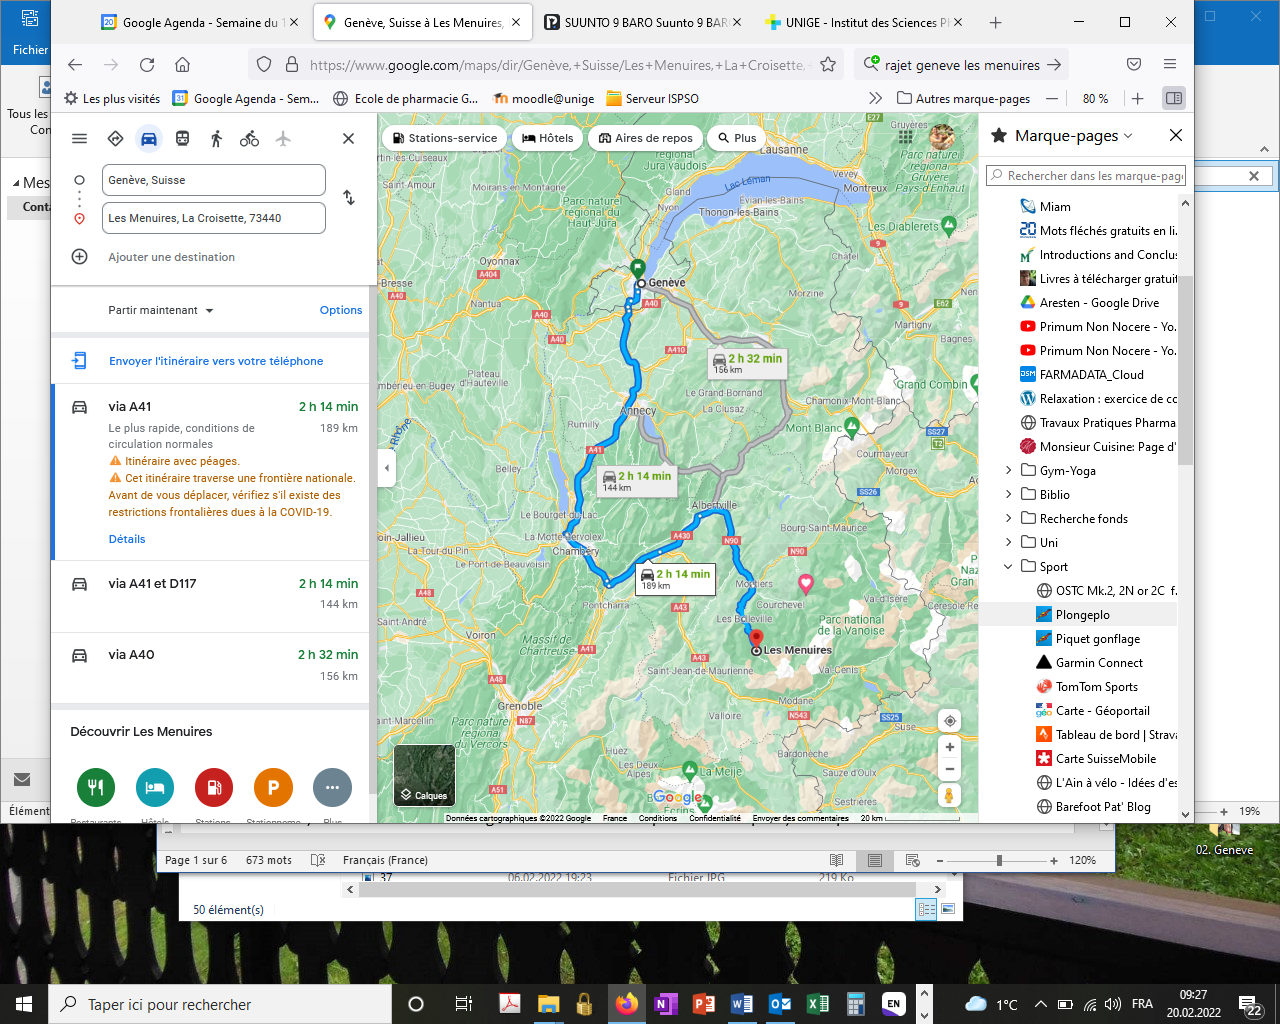Screen dimensions: 1280x1024
Task: Show gas stations in Les Menuires
Action: (x=214, y=788)
